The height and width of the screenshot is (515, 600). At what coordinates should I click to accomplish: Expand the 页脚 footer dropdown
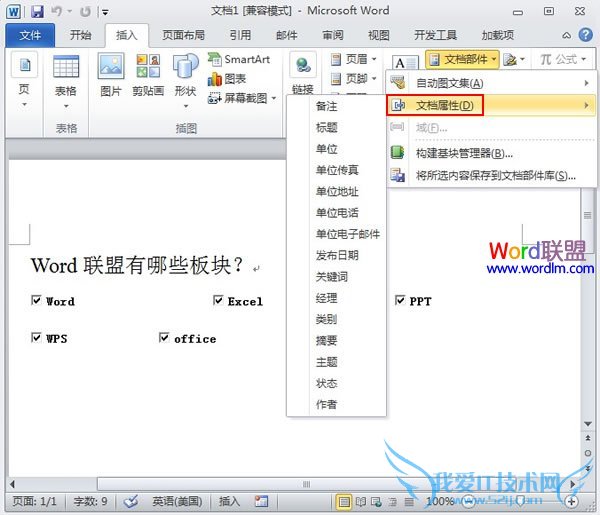(374, 79)
